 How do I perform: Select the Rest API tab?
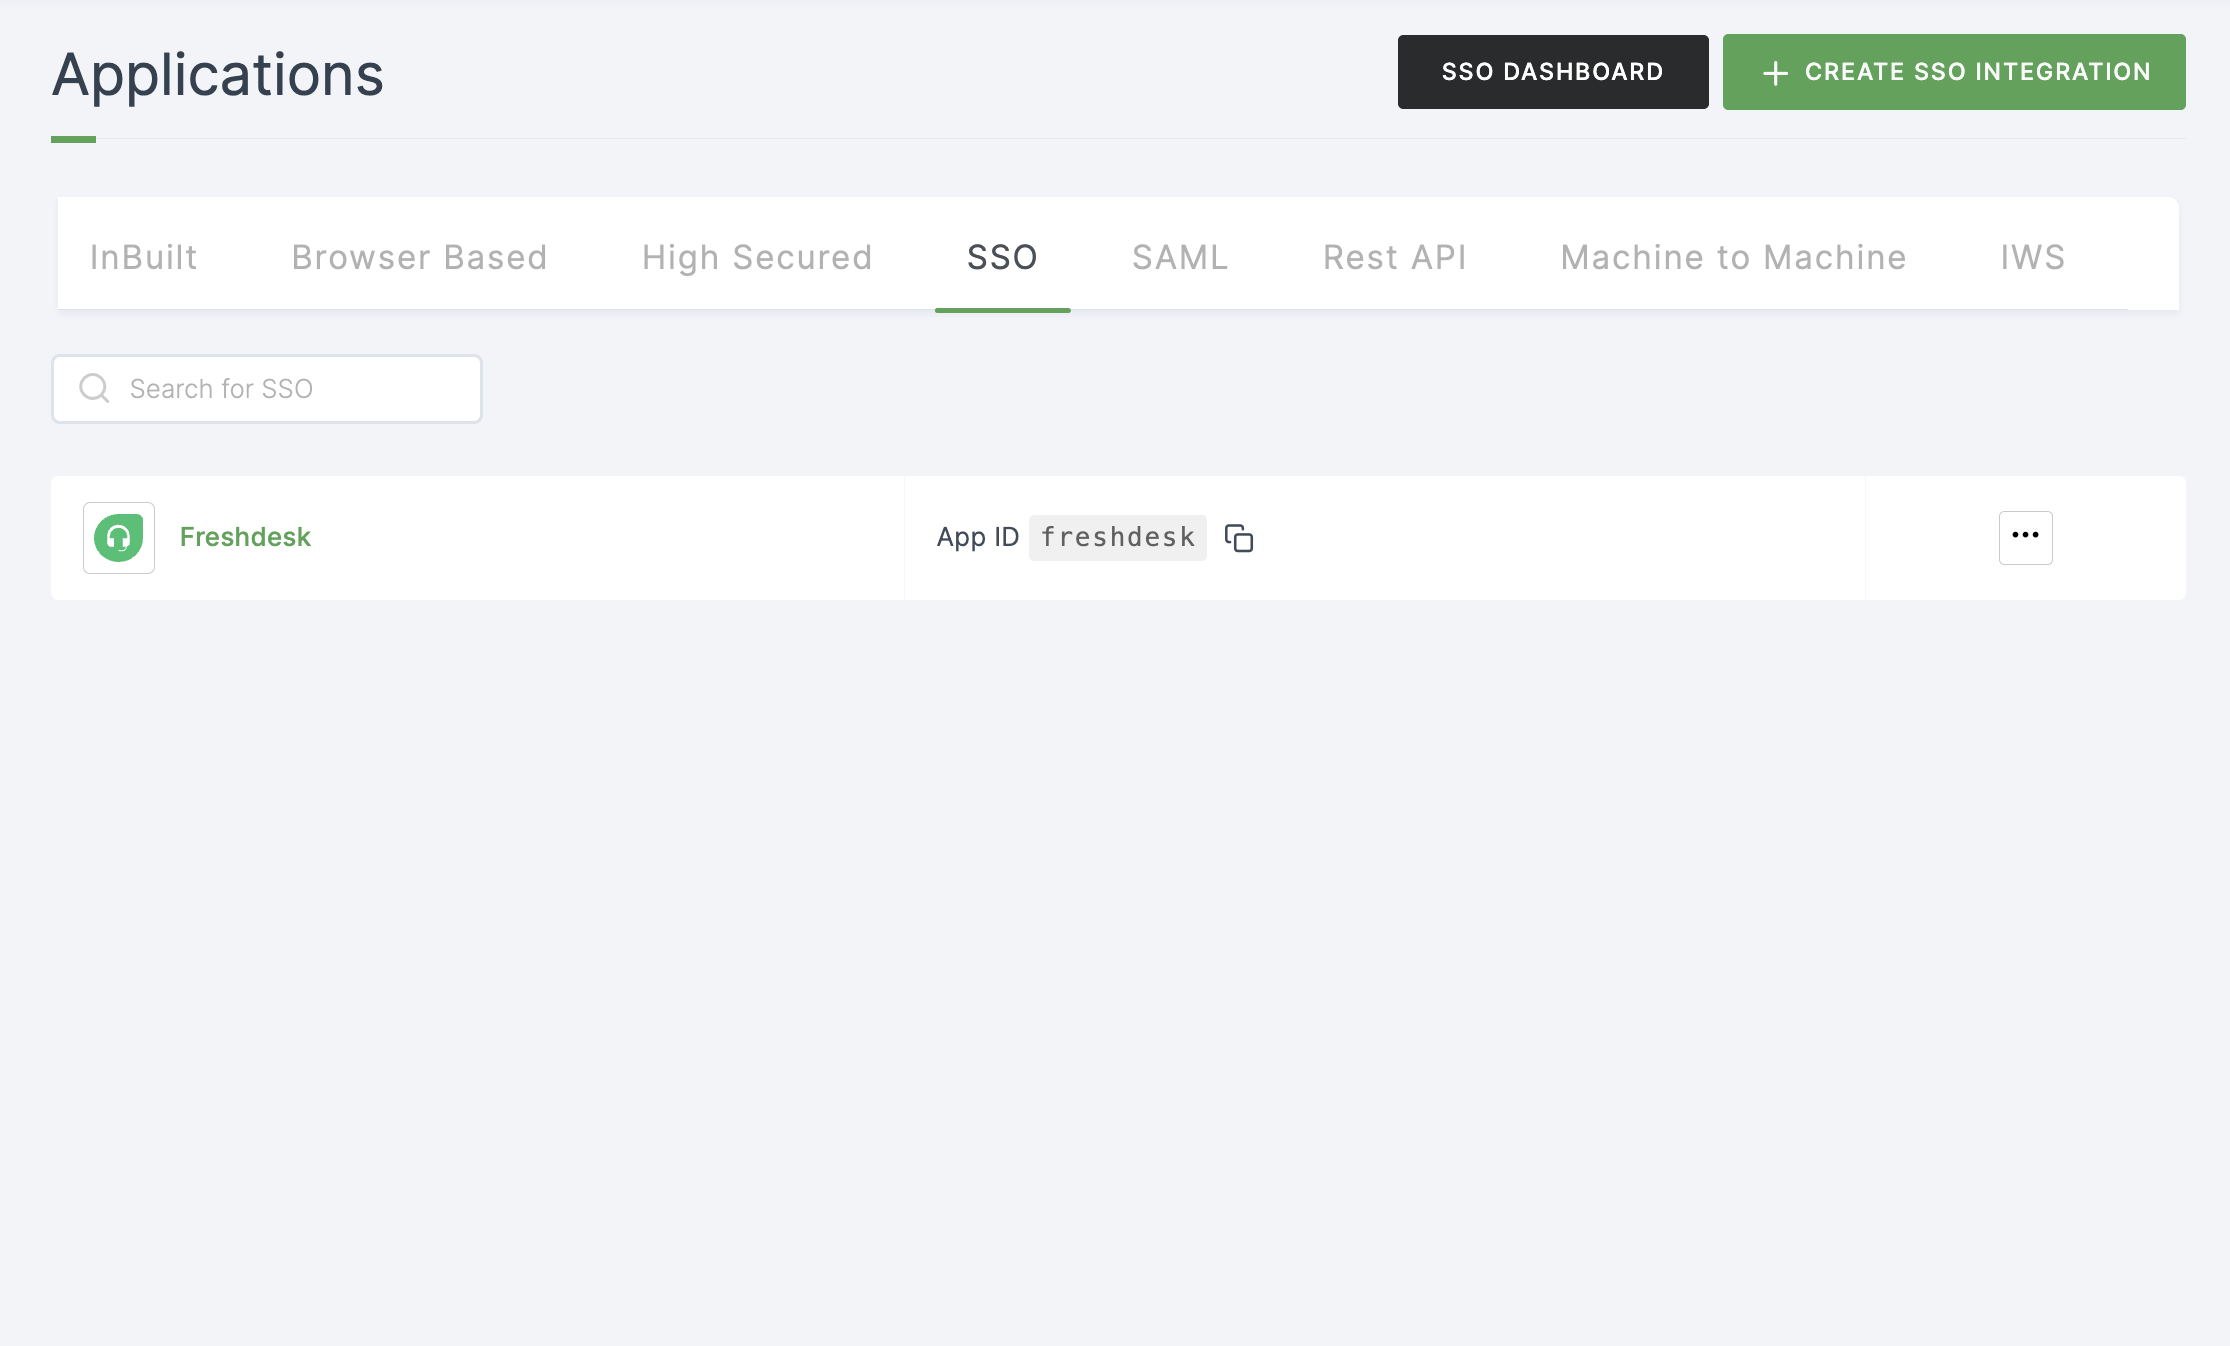(x=1394, y=256)
